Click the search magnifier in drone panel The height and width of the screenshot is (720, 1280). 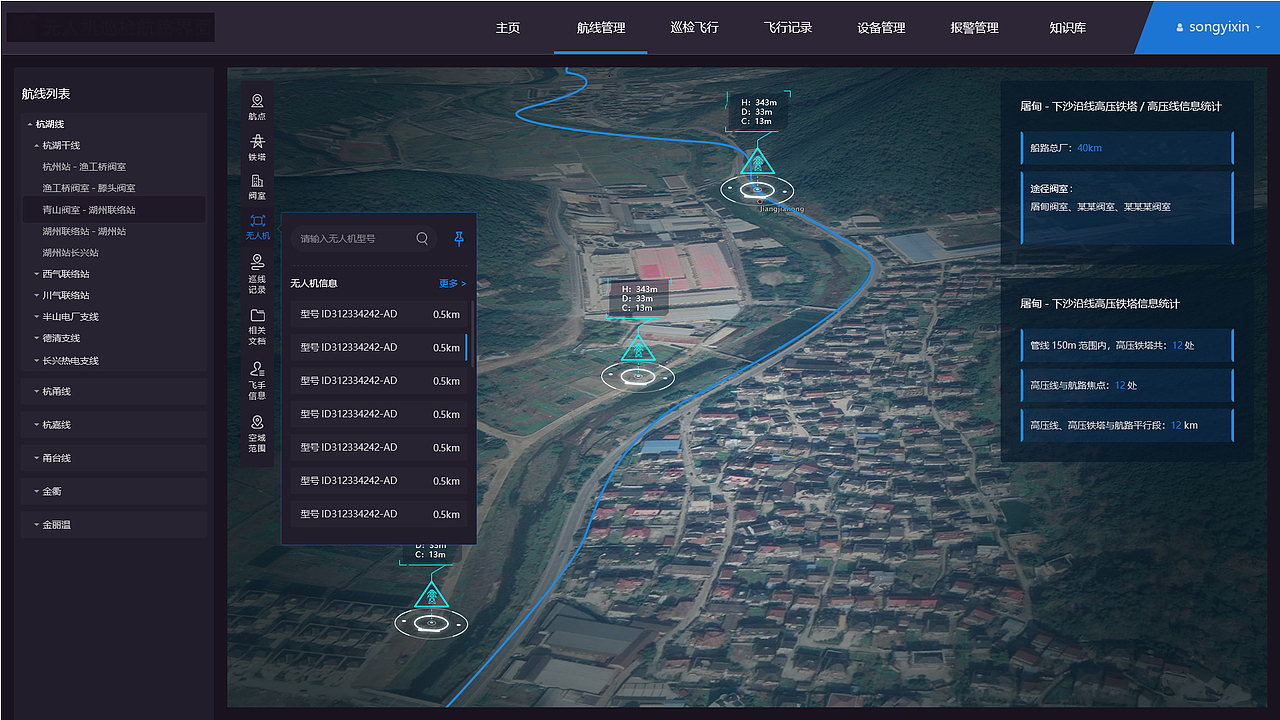[x=422, y=238]
